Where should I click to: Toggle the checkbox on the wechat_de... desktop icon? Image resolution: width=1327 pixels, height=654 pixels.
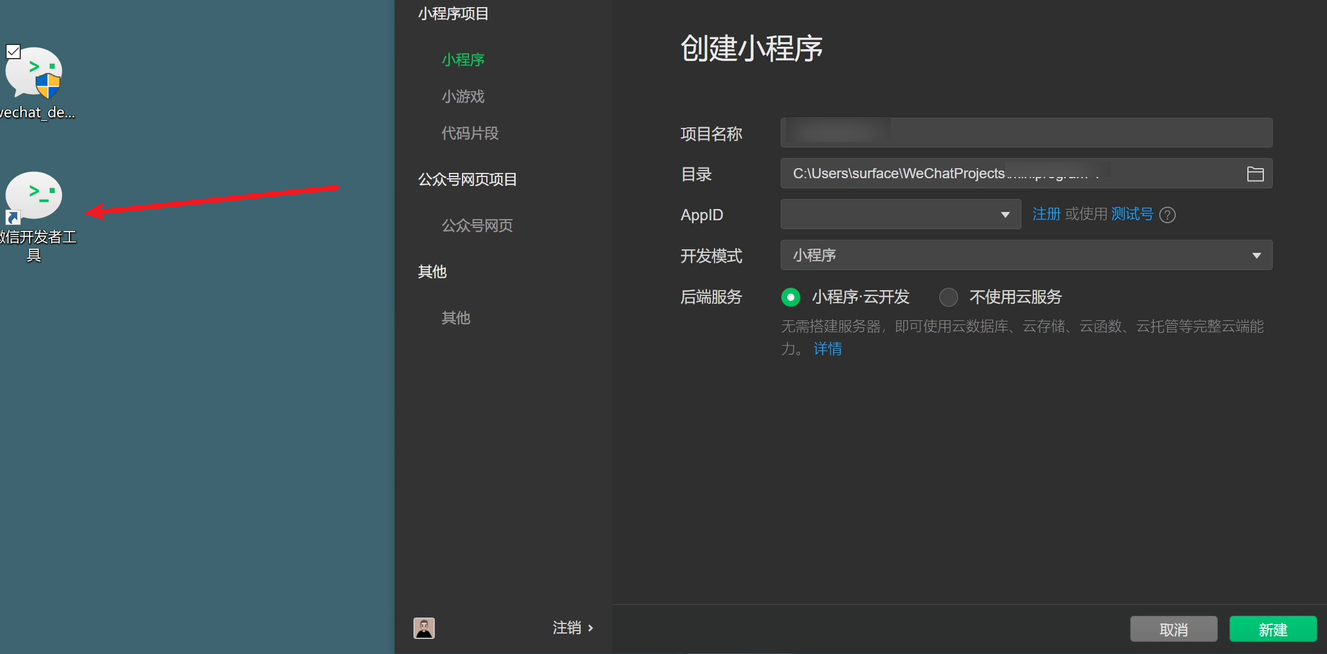(13, 51)
